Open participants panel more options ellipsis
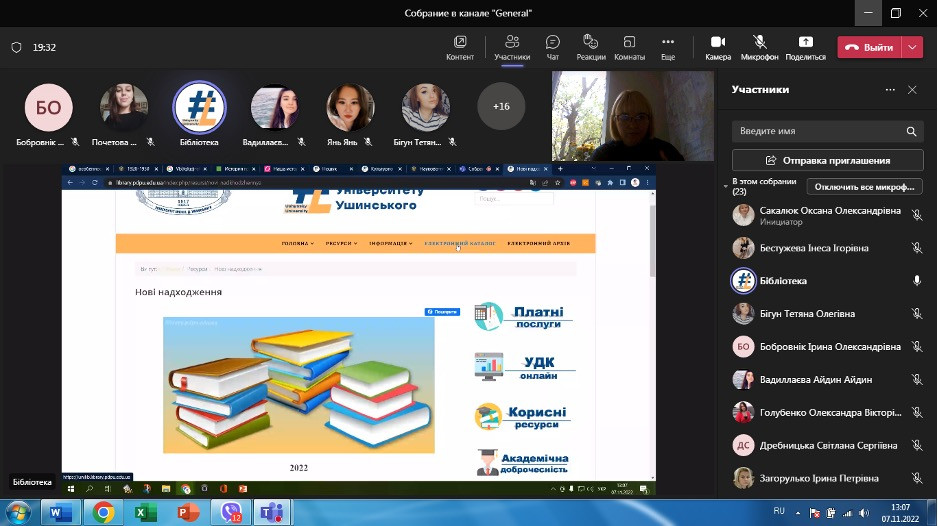 click(890, 90)
